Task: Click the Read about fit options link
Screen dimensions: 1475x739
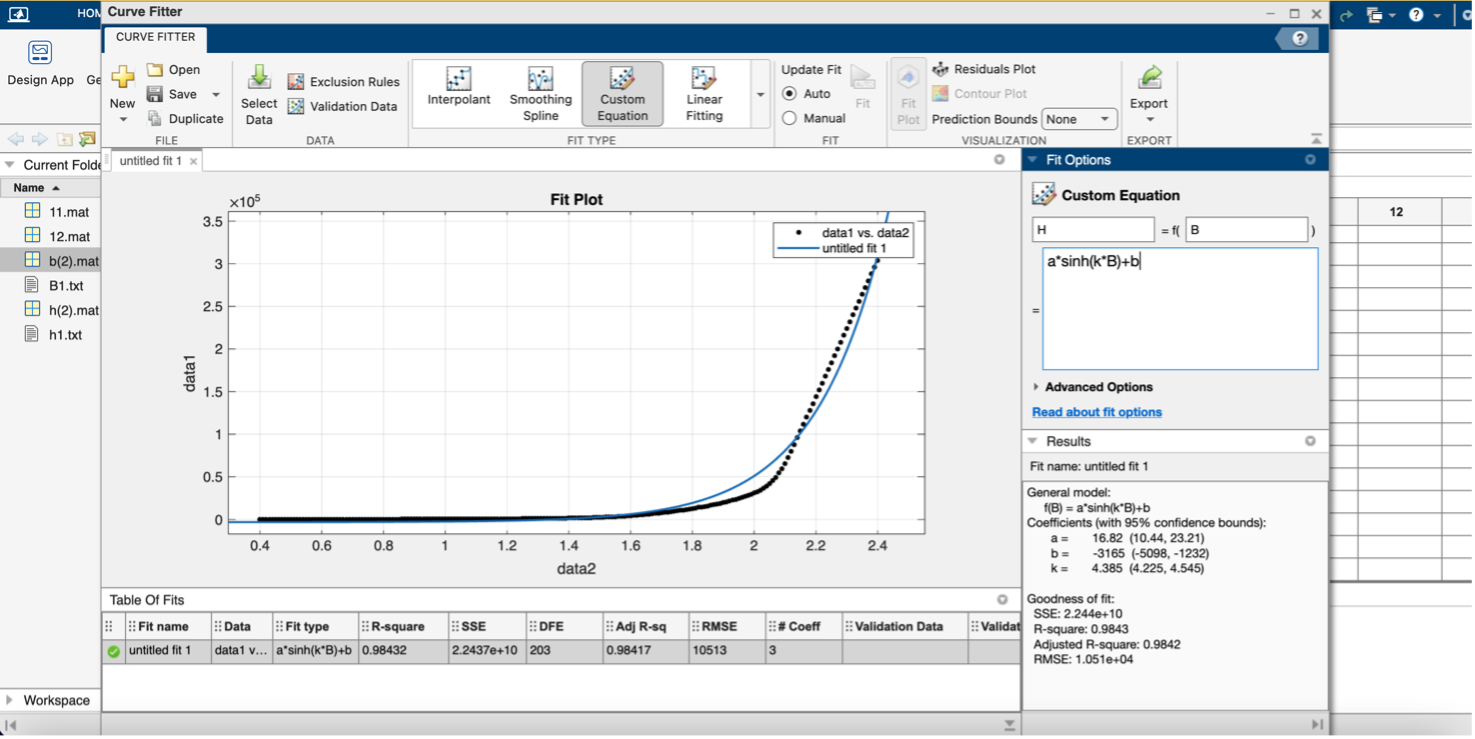Action: click(1096, 411)
